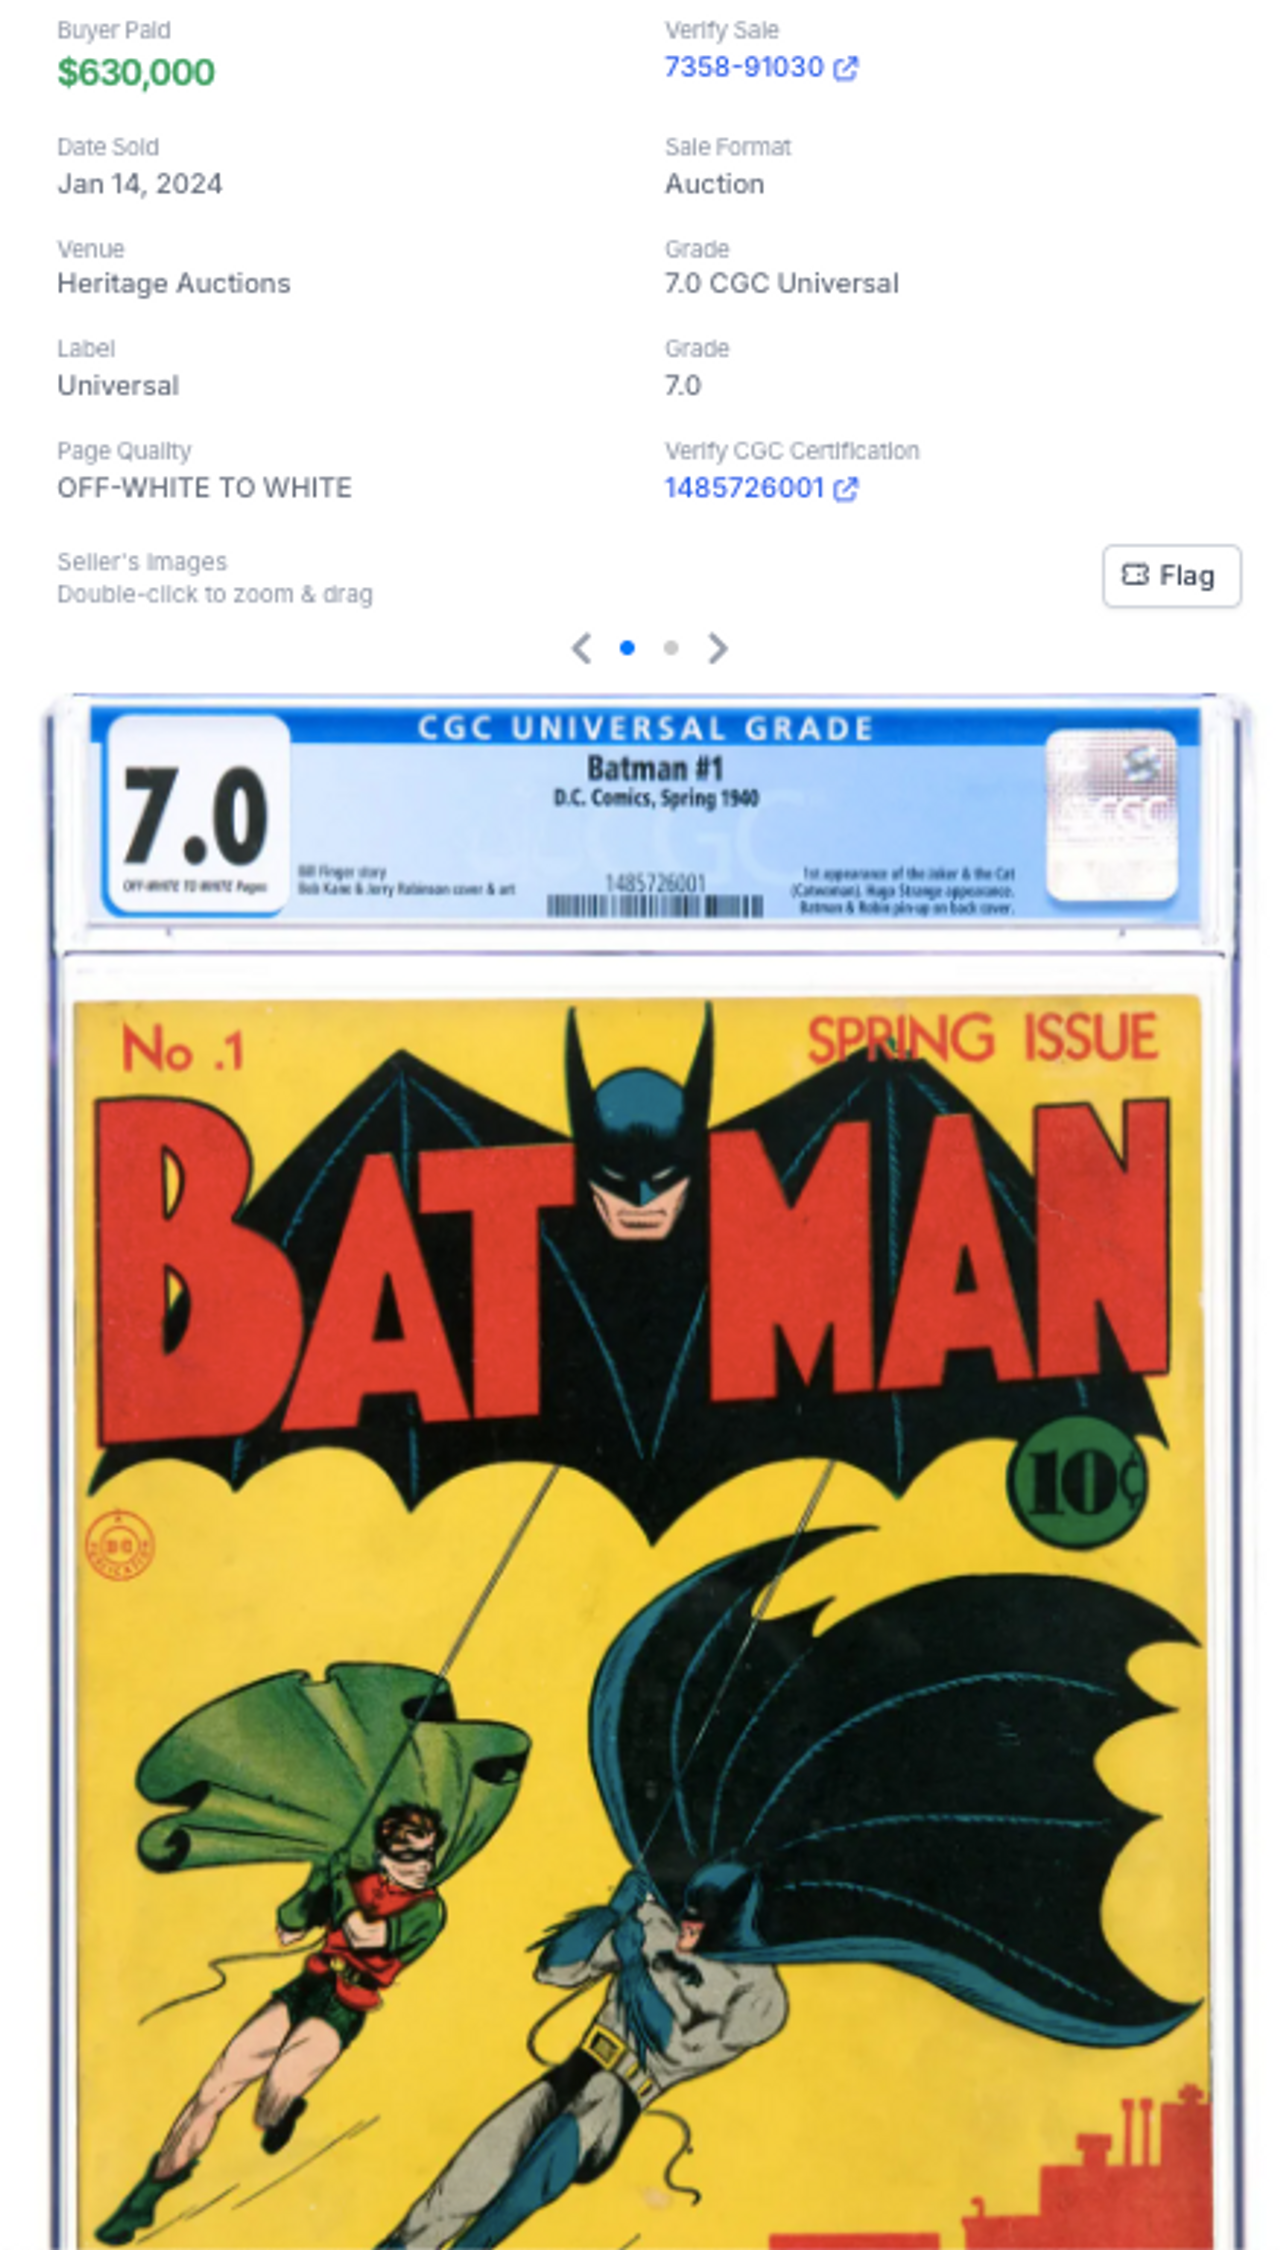Click the CGC Universal Grade header bar

coord(645,727)
